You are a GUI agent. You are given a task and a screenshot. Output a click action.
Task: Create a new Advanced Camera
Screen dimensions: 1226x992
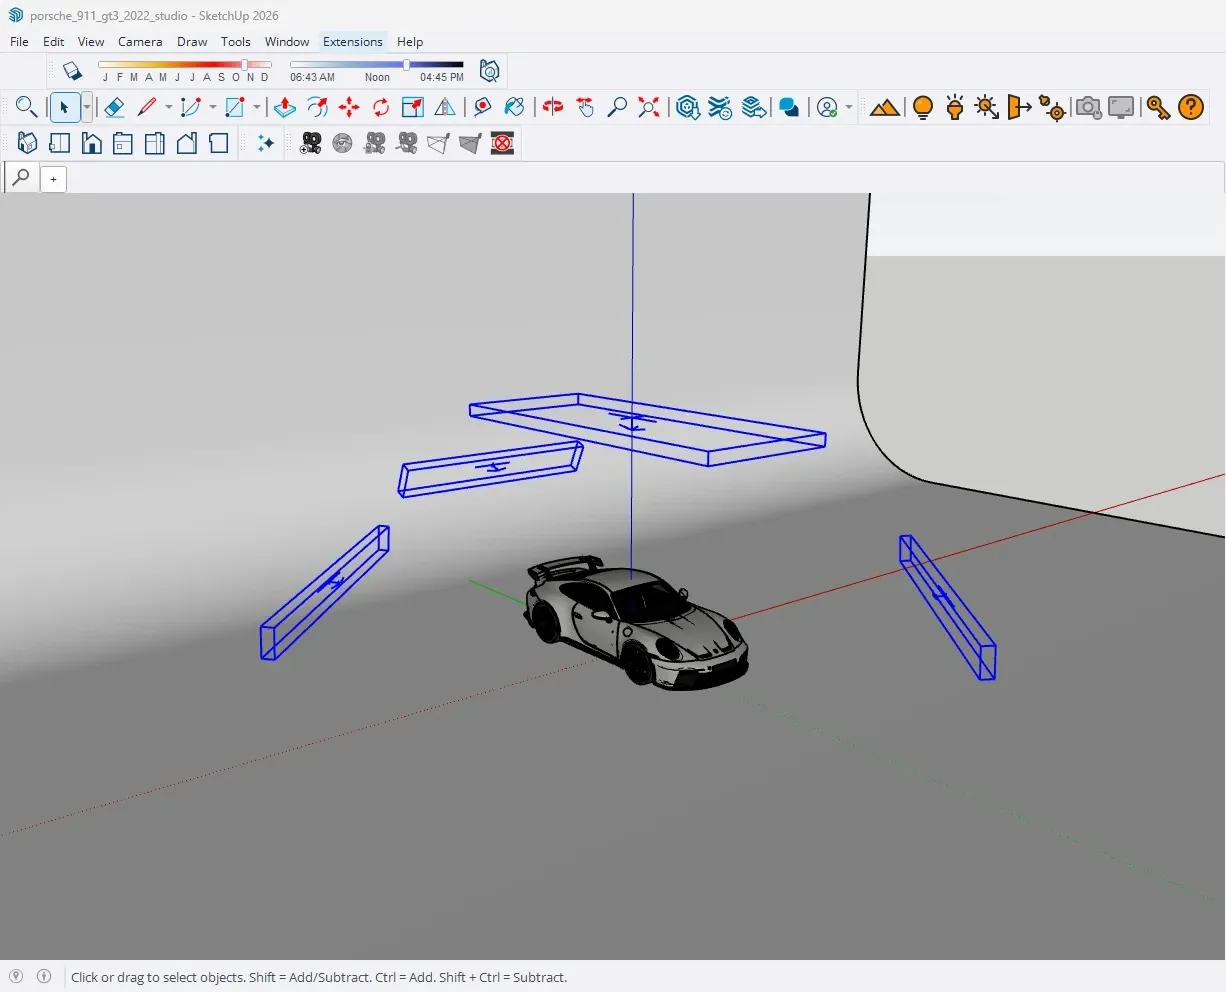click(x=311, y=143)
